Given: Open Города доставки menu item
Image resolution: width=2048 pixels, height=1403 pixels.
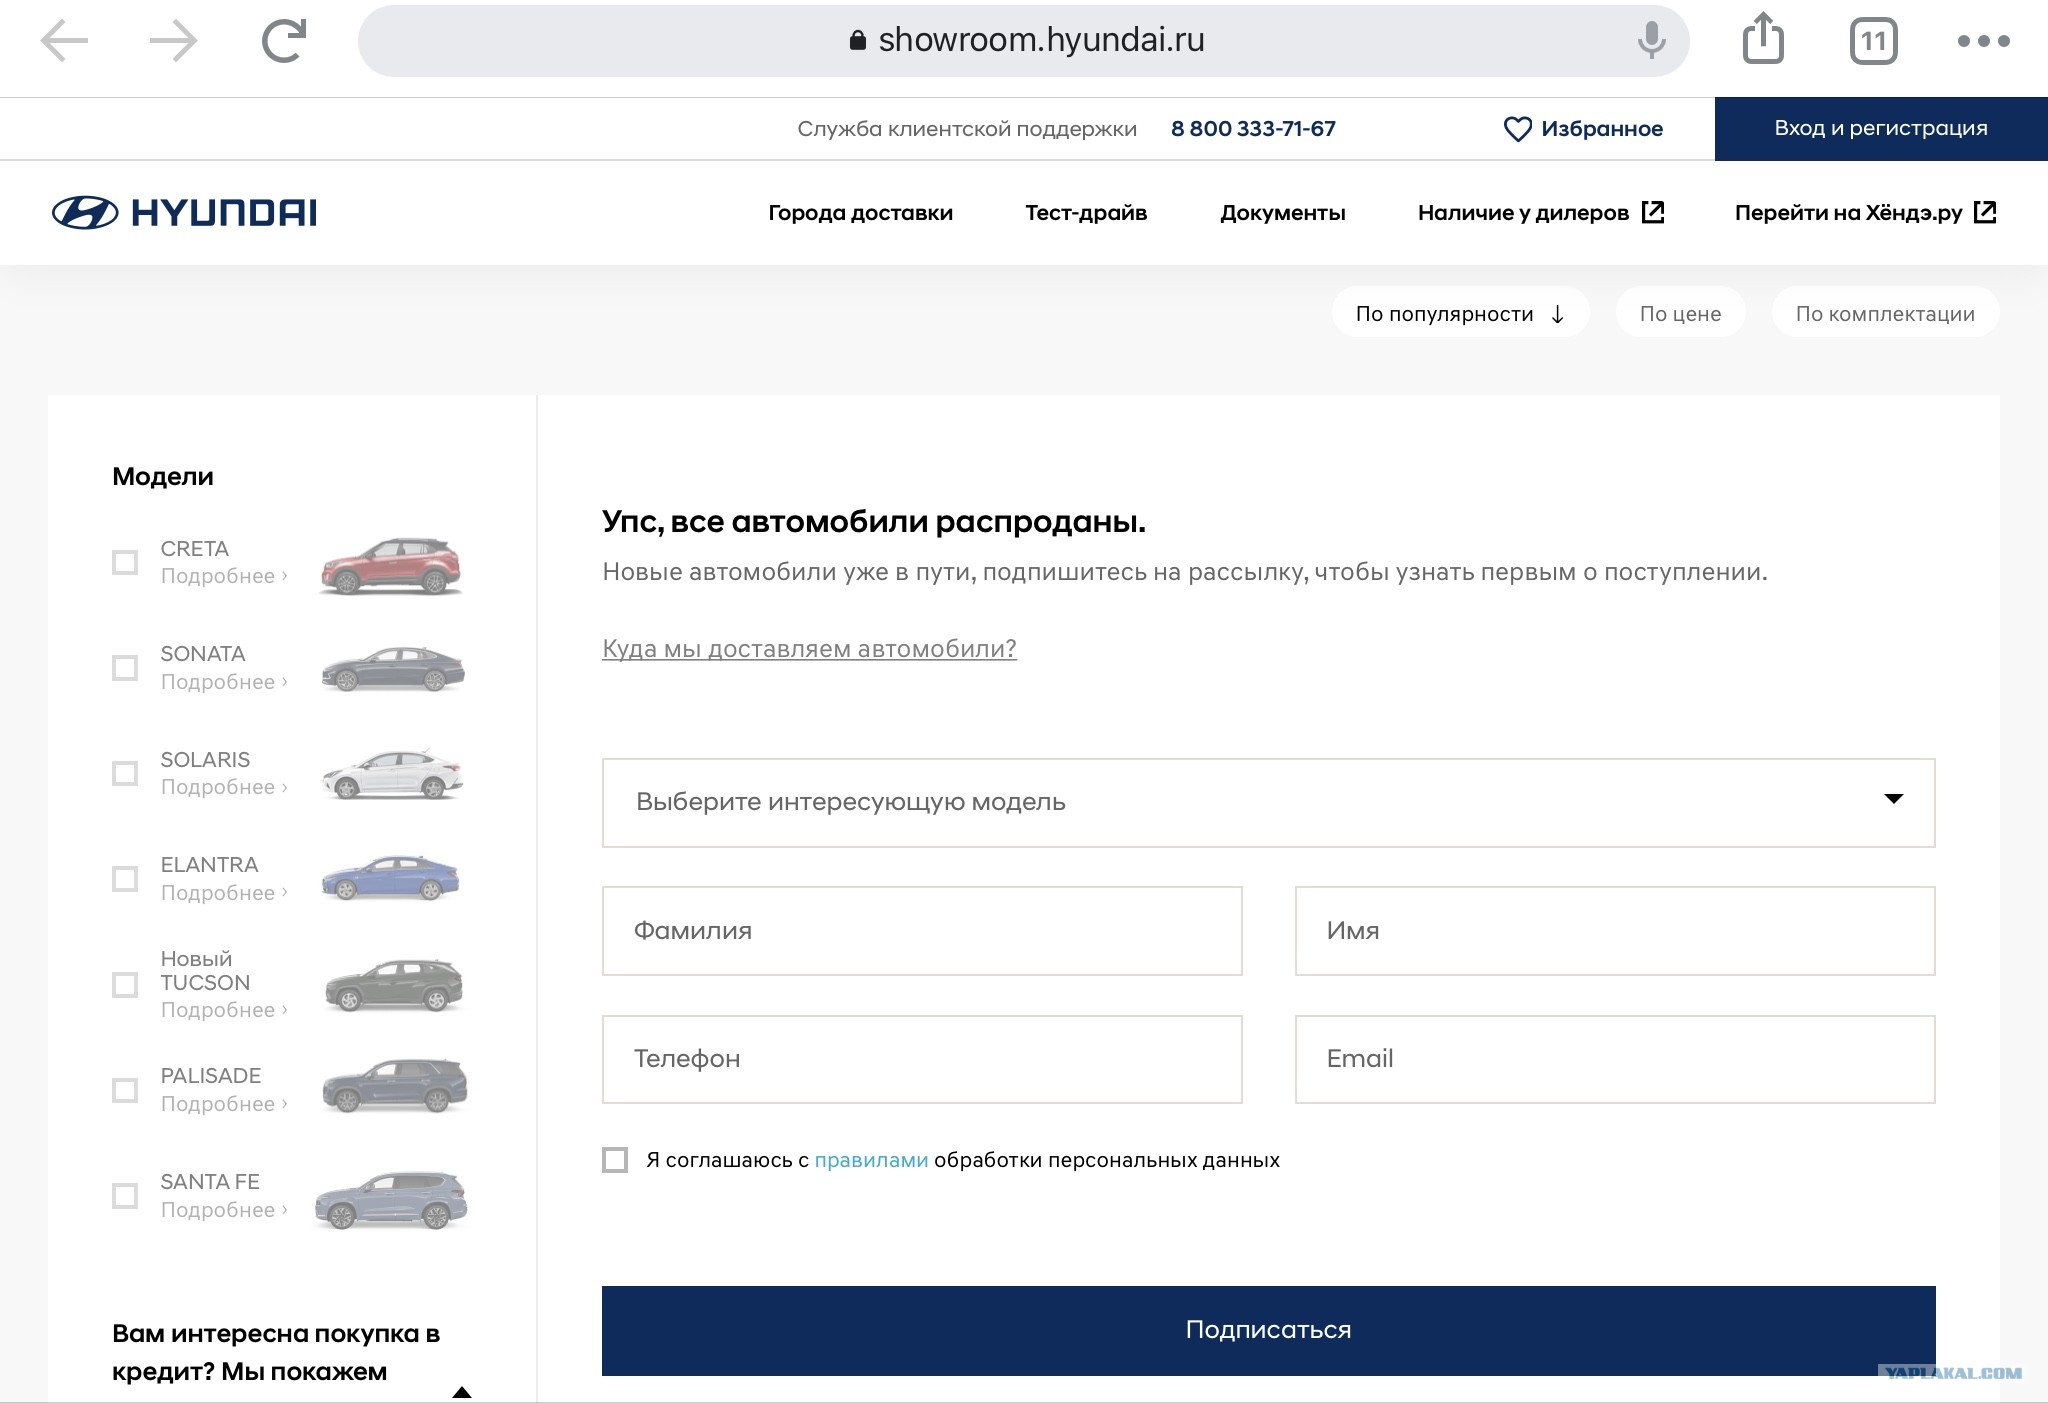Looking at the screenshot, I should pos(860,213).
